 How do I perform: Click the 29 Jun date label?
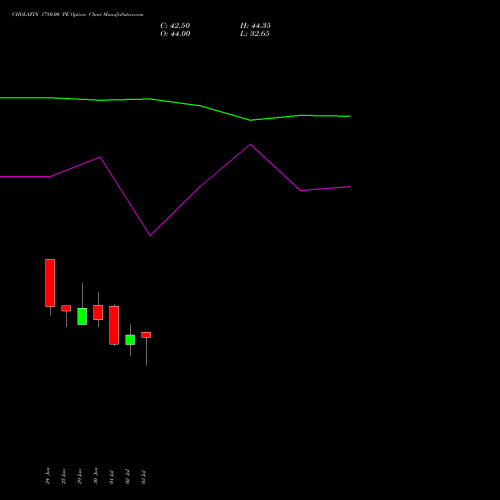[80, 476]
